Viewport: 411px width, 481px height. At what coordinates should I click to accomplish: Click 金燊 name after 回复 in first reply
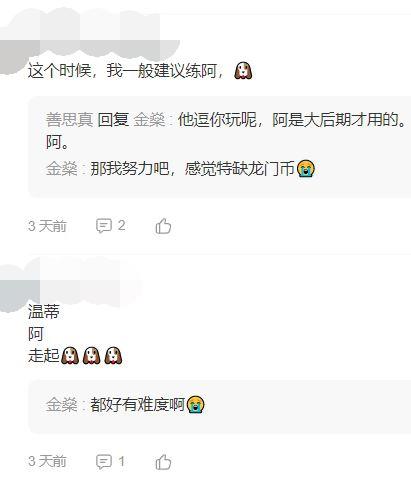pos(149,120)
